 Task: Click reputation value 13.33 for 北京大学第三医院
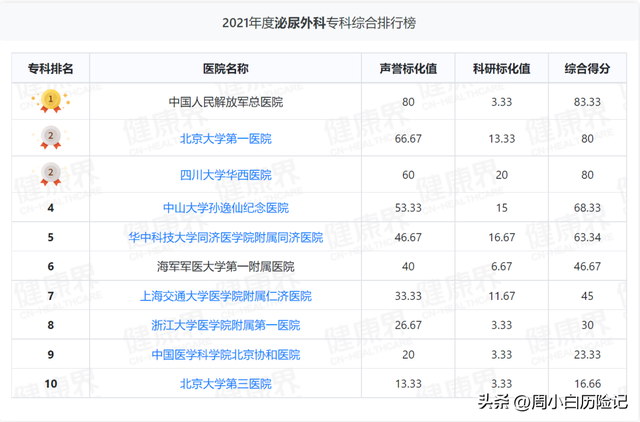[x=408, y=384]
